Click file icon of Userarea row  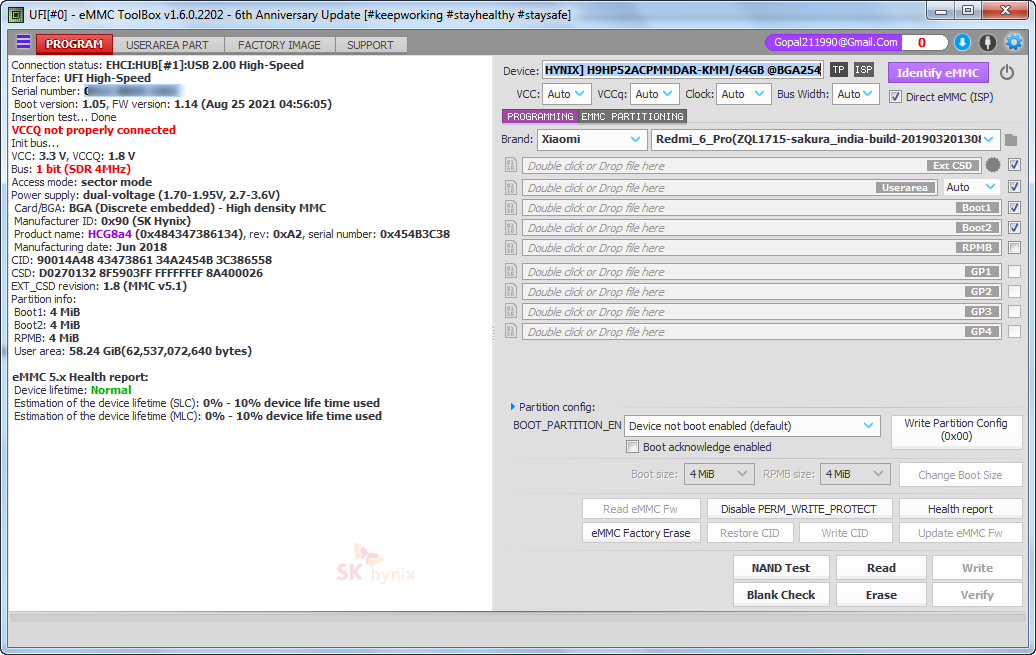click(x=511, y=188)
